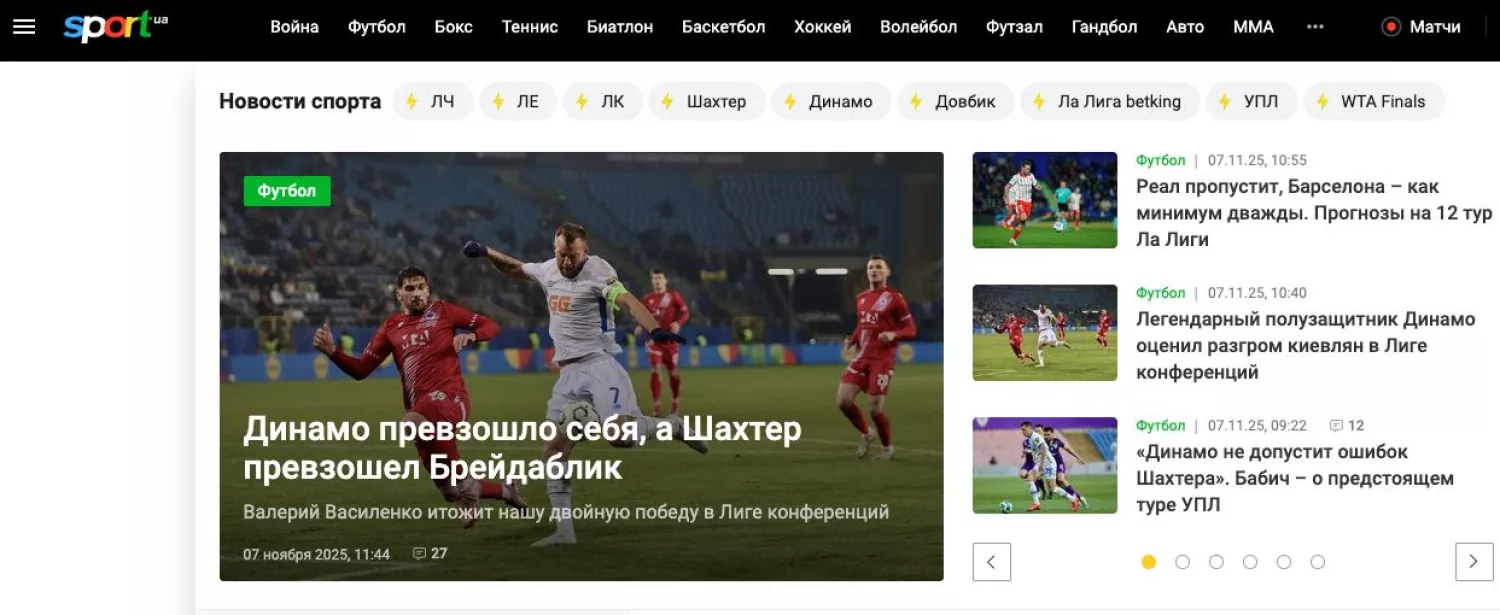Image resolution: width=1500 pixels, height=615 pixels.
Task: Open Теннис section in top menu
Action: 529,27
